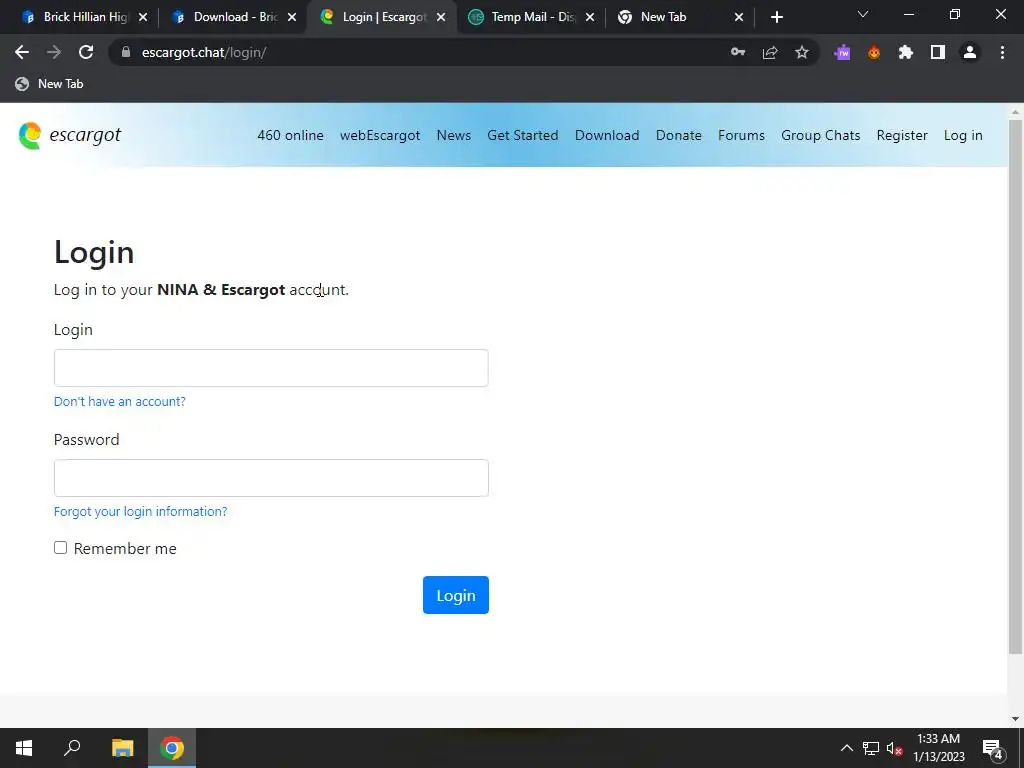The image size is (1024, 768).
Task: Open the saved passwords key icon
Action: coord(738,52)
